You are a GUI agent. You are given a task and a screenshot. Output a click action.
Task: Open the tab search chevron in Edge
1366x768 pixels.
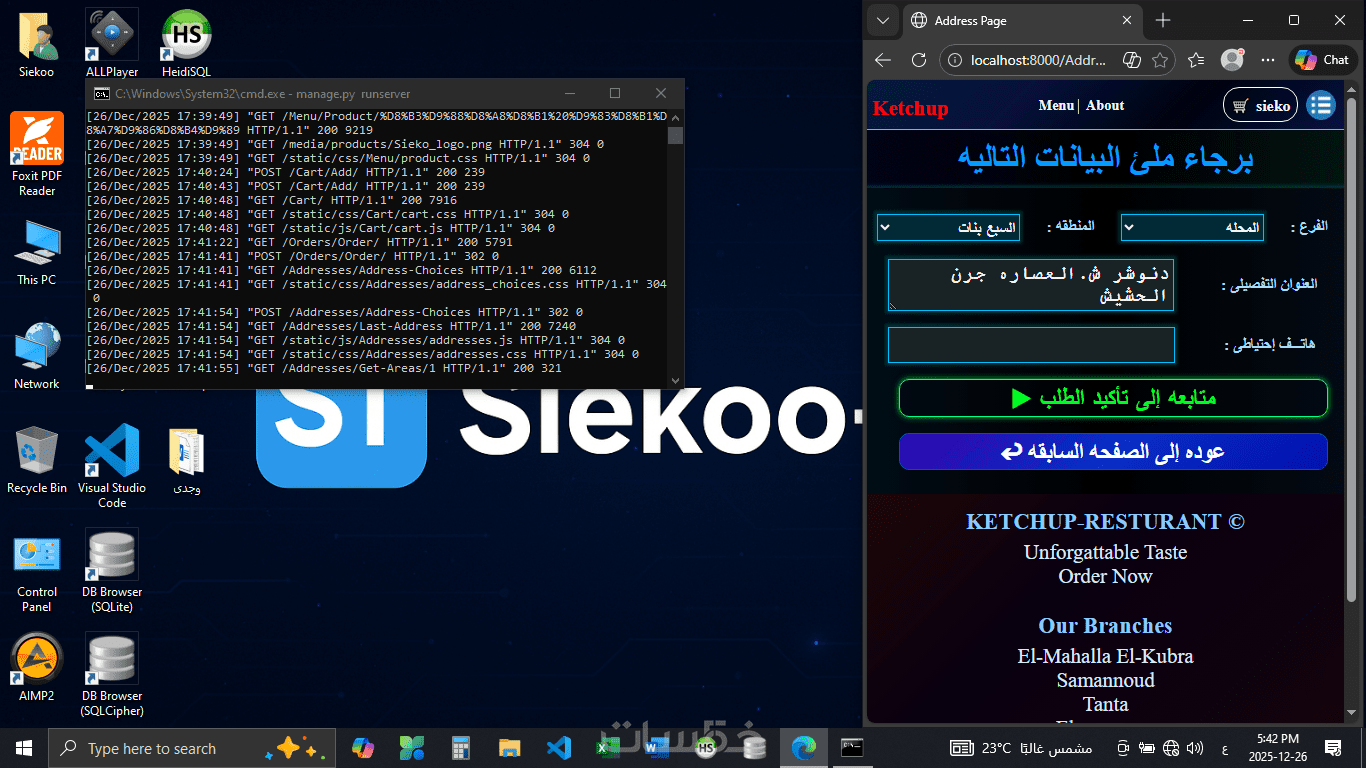882,20
